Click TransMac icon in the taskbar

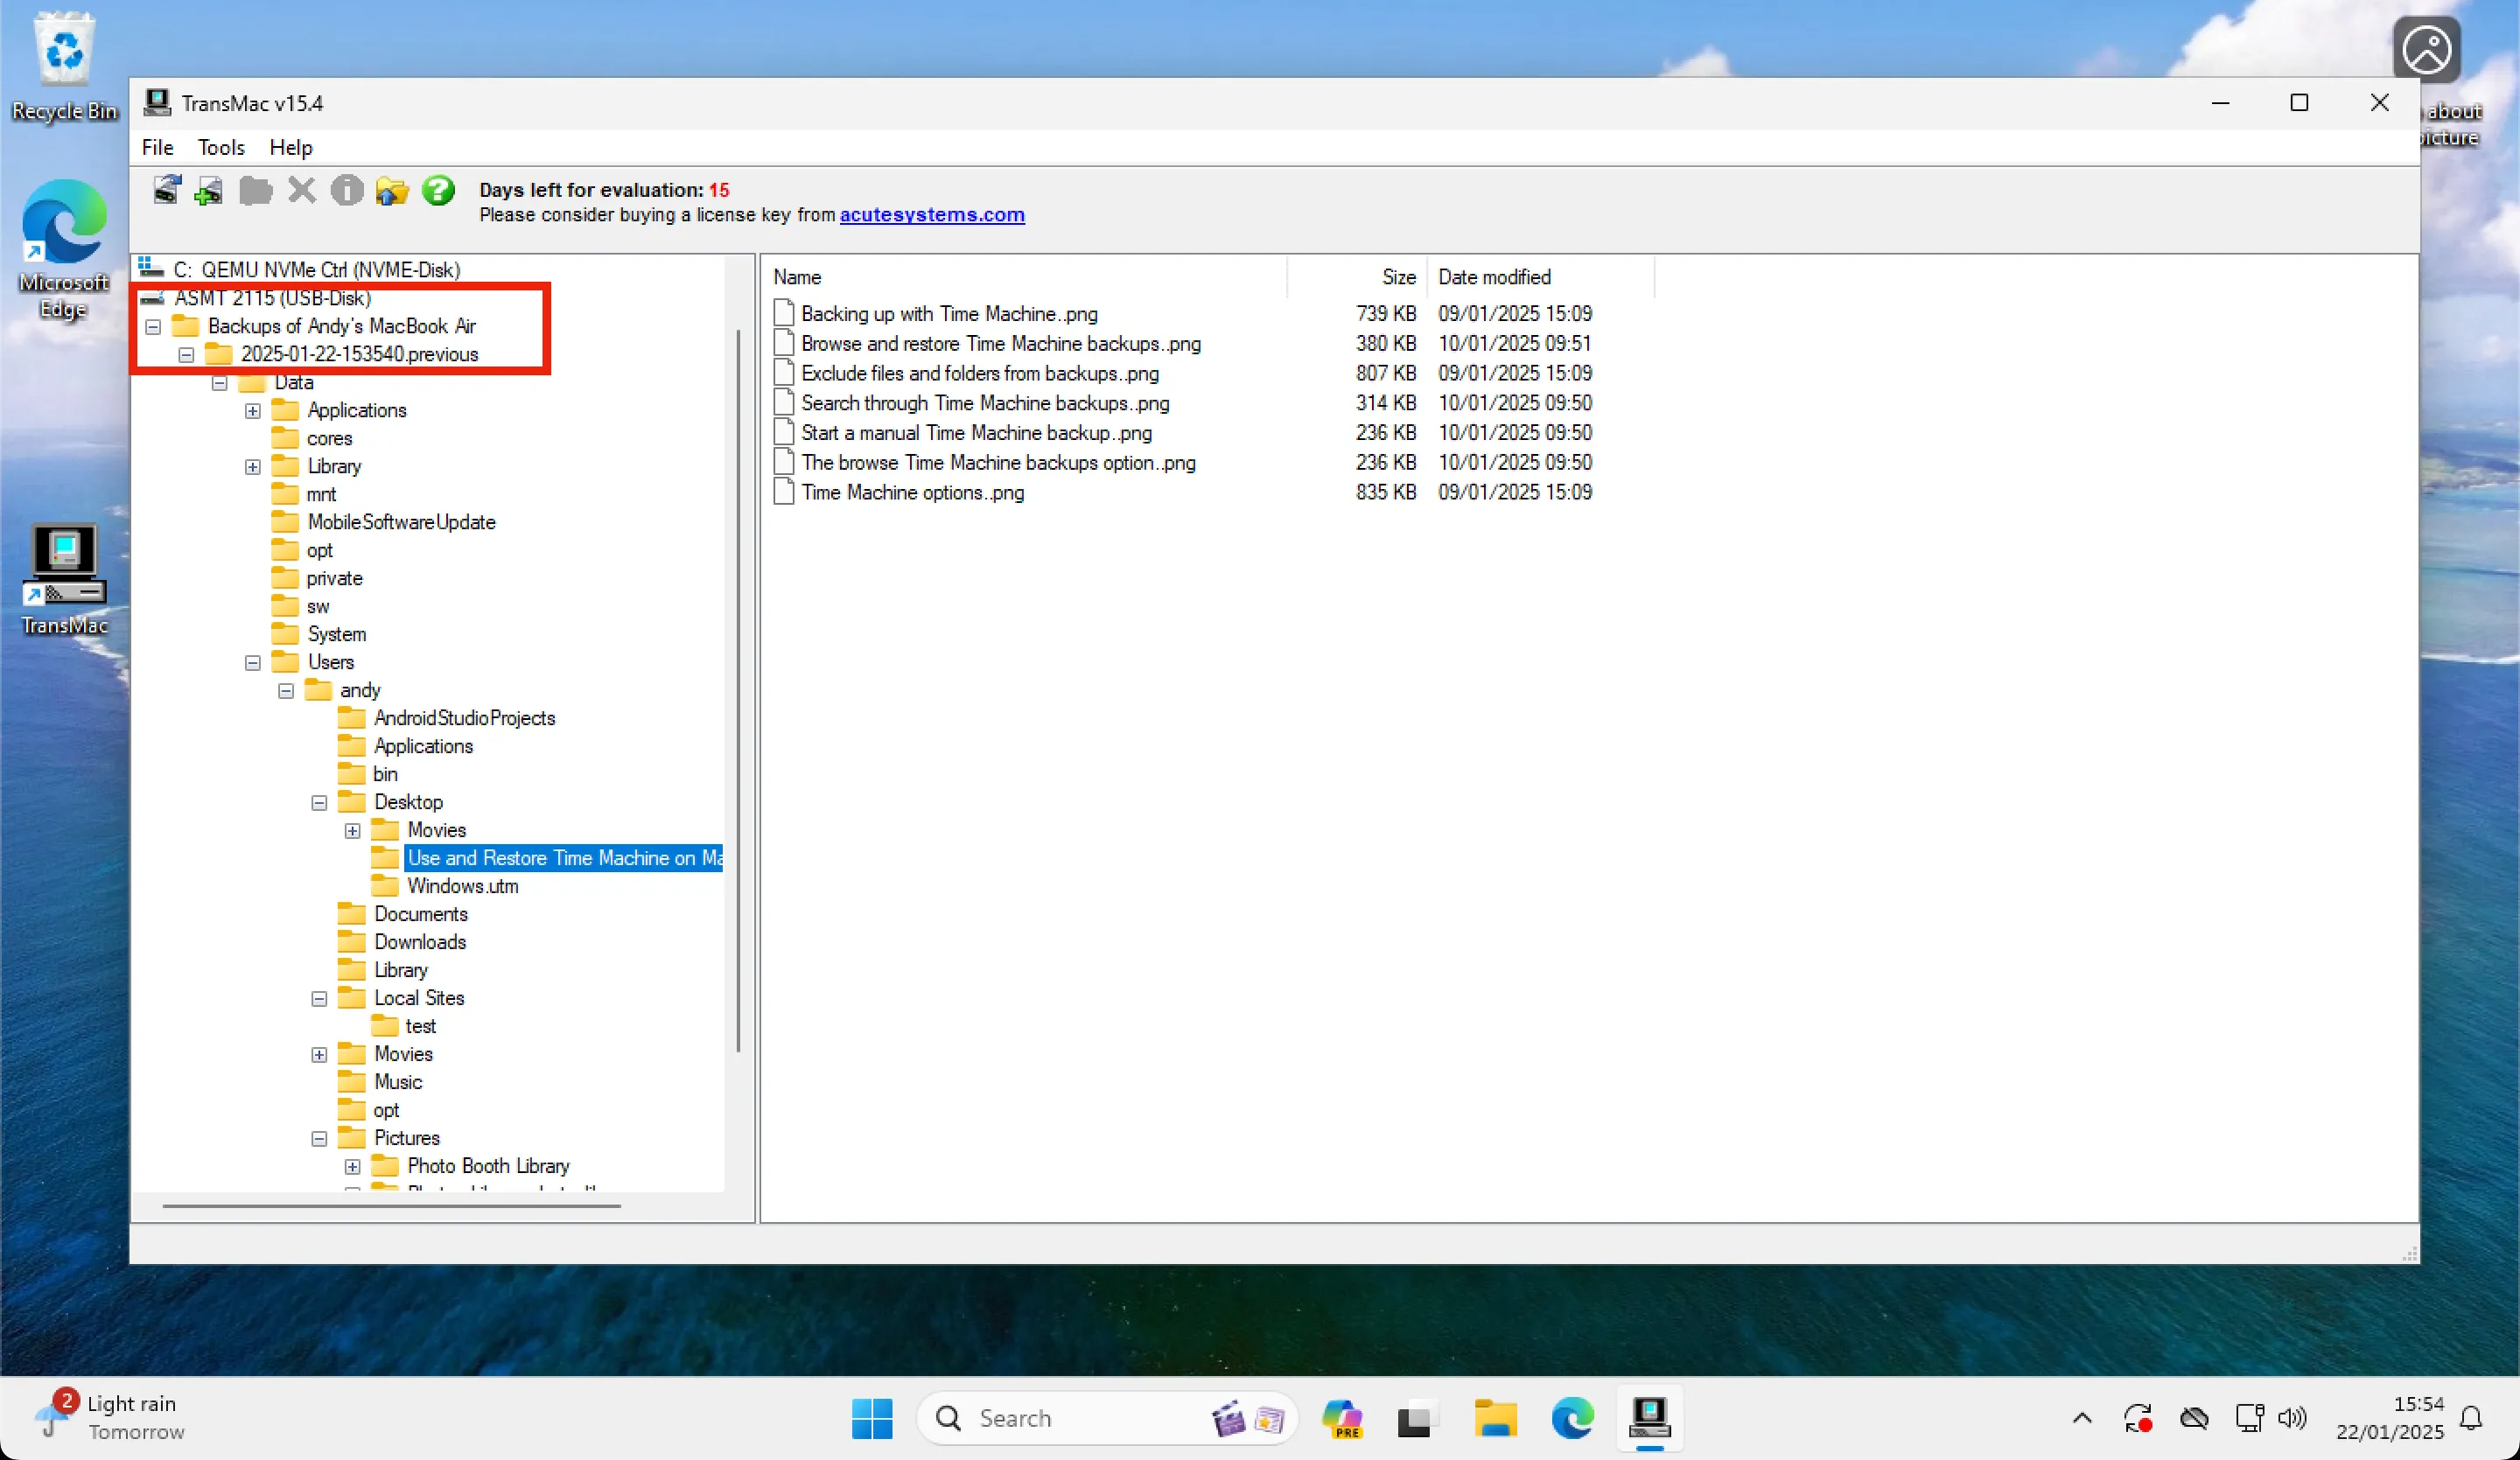tap(1649, 1418)
